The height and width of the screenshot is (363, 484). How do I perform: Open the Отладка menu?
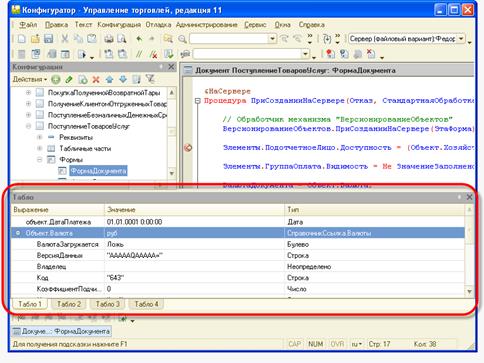[x=158, y=25]
